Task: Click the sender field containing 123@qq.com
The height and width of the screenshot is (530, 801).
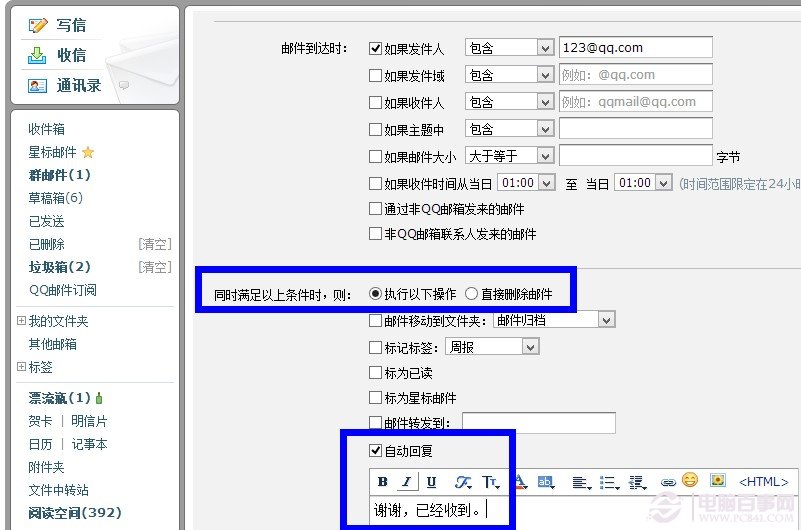Action: point(635,47)
